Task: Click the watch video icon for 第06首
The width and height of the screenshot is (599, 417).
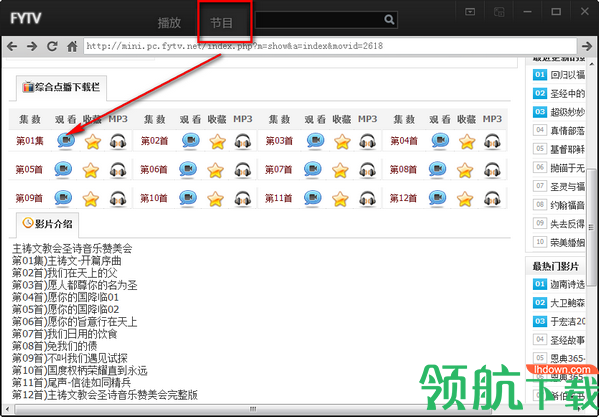Action: 188,169
